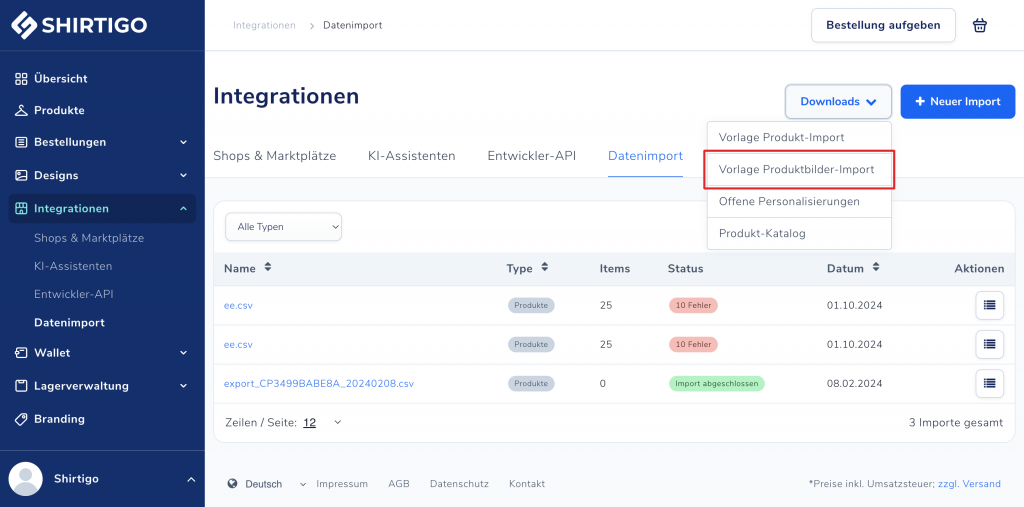
Task: Sort table by Datum column arrows
Action: pyautogui.click(x=876, y=268)
